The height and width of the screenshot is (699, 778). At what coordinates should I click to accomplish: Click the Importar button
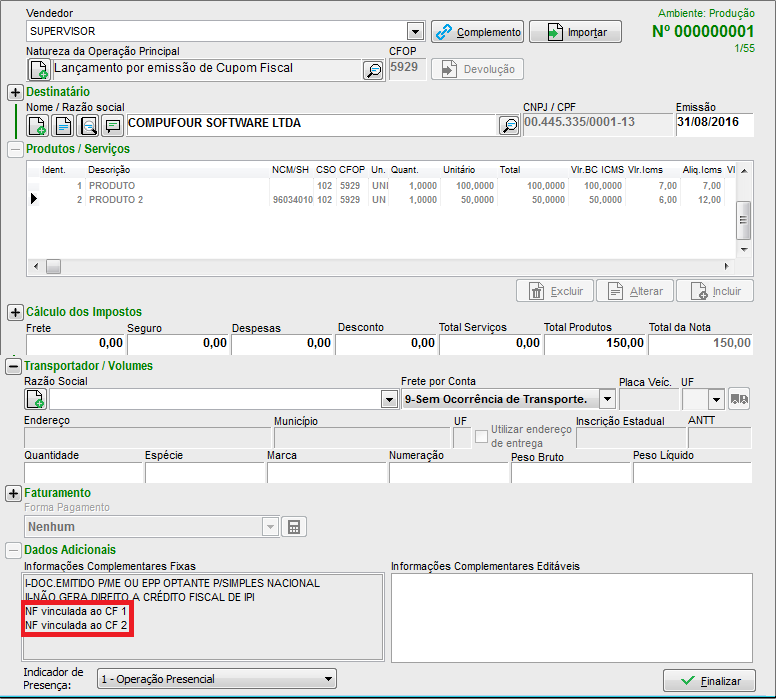(575, 32)
